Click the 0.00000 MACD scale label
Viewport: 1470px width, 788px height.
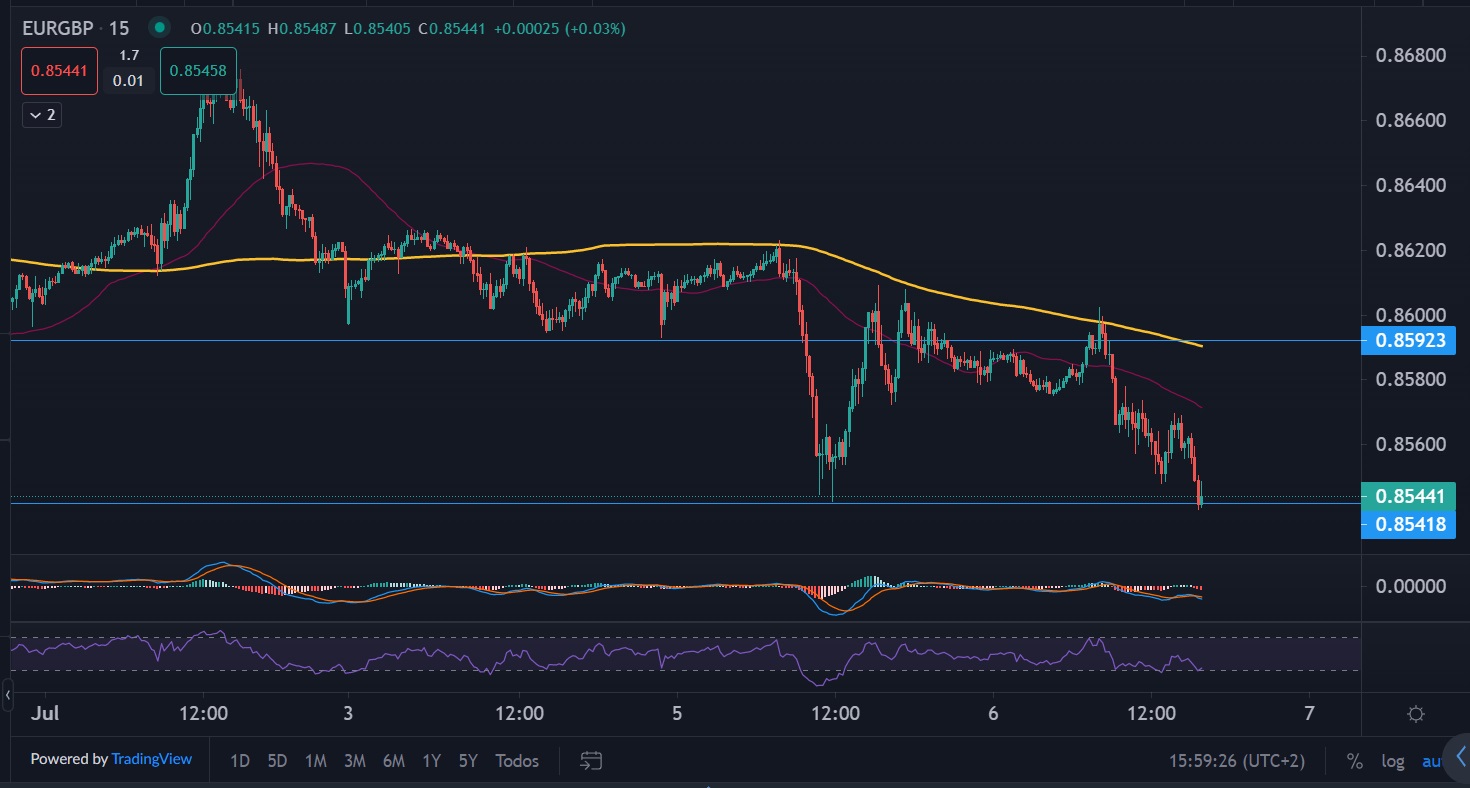[x=1410, y=586]
